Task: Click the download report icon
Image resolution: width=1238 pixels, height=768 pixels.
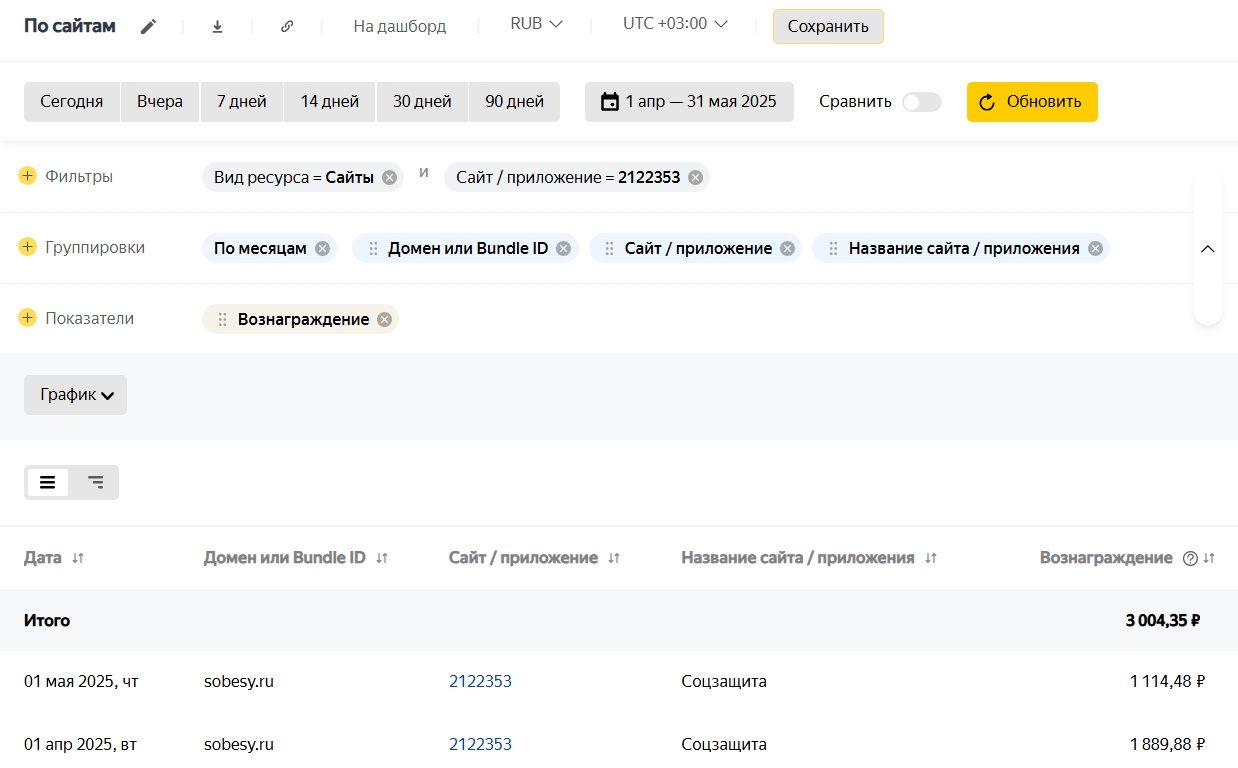Action: pos(218,27)
